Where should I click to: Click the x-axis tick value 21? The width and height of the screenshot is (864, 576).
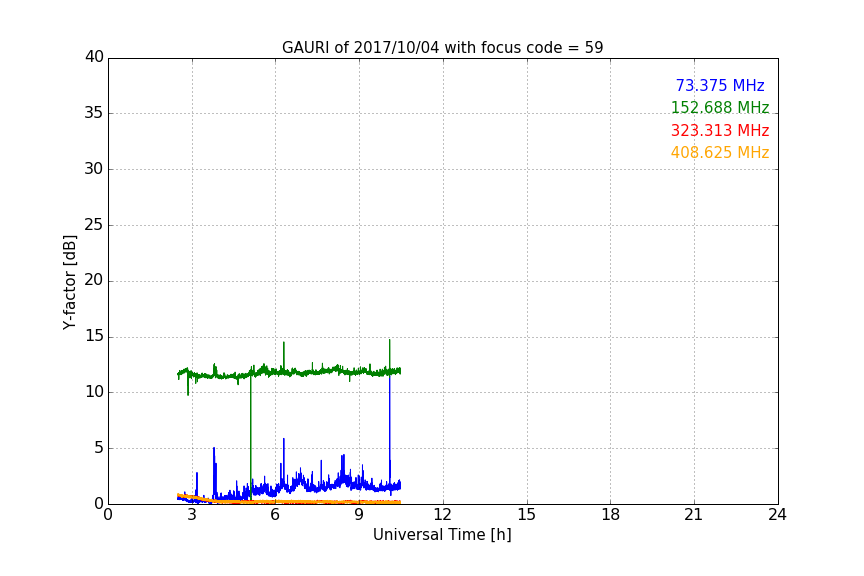[x=694, y=515]
